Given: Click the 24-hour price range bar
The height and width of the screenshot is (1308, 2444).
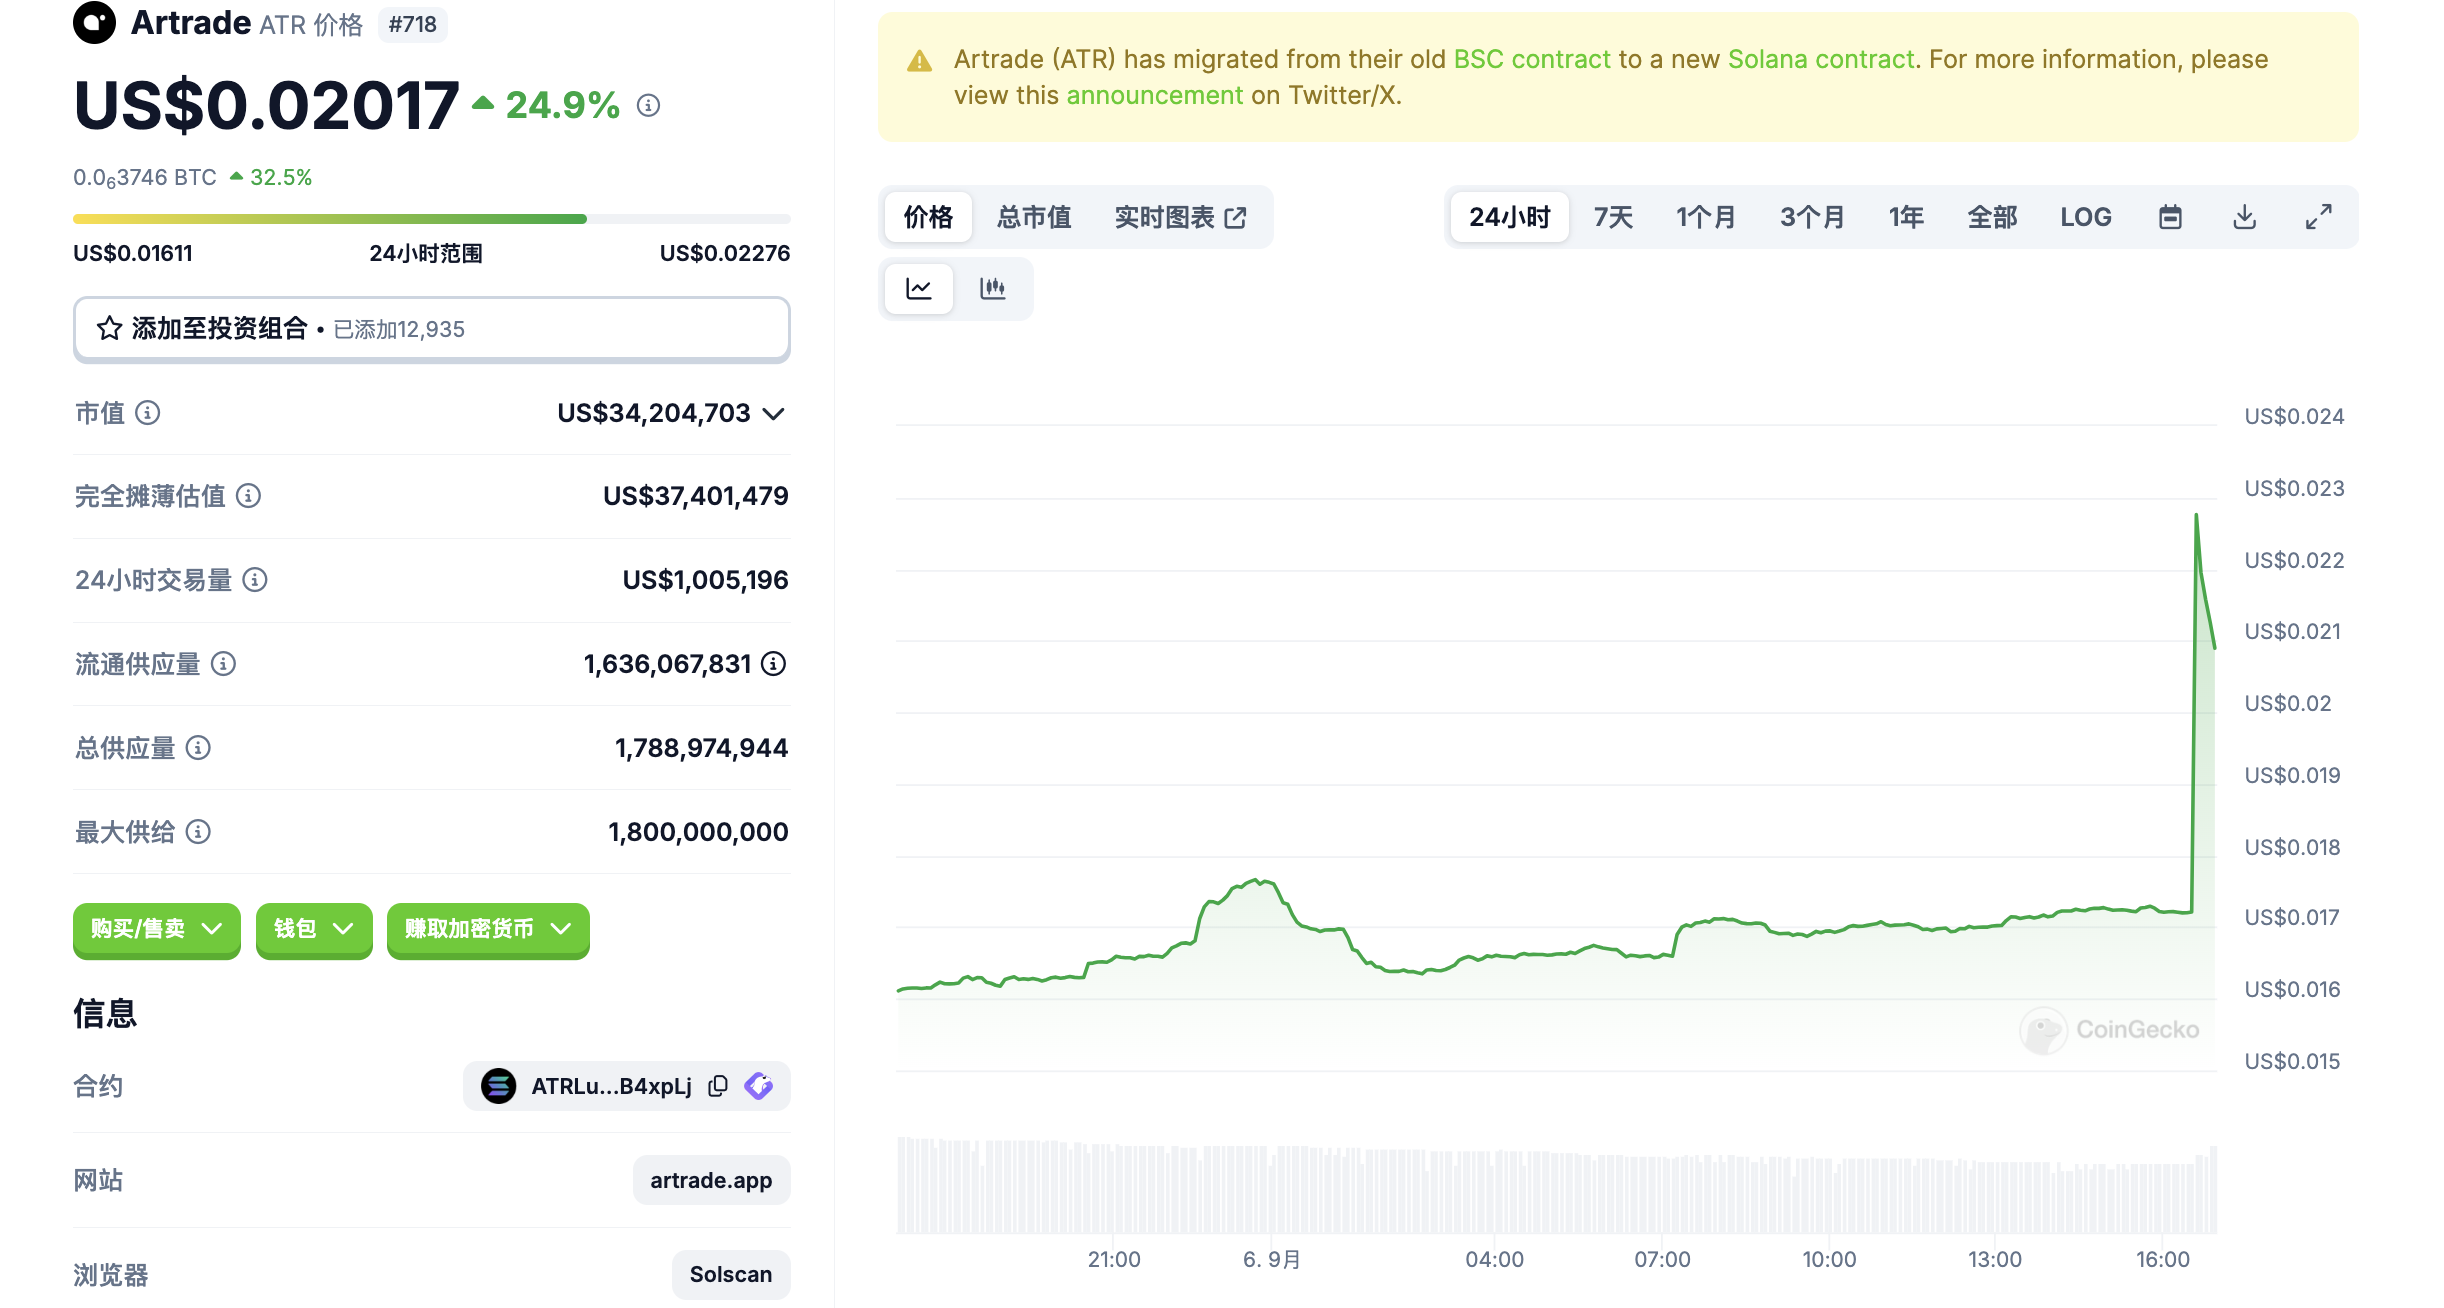Looking at the screenshot, I should click(431, 218).
